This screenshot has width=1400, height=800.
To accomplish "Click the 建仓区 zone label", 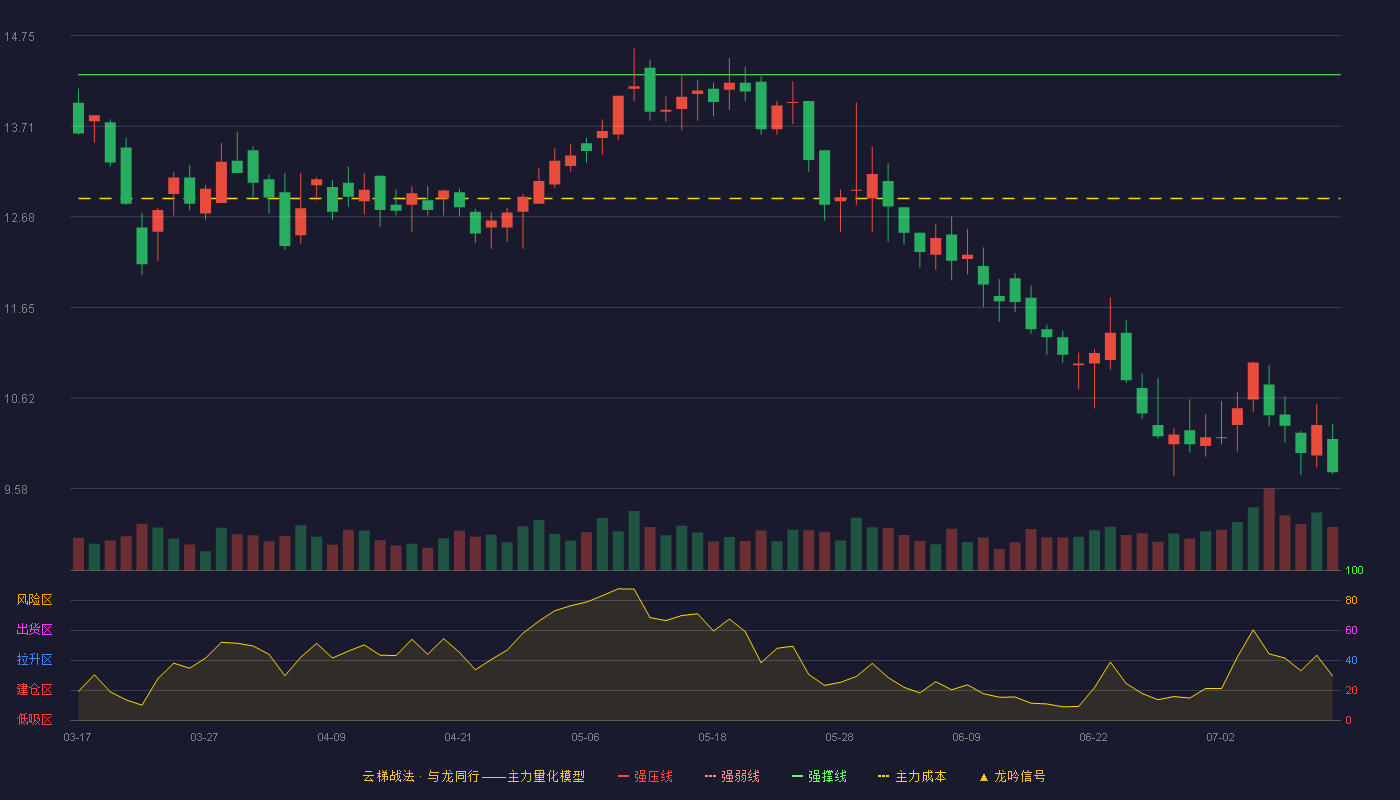I will [x=34, y=690].
